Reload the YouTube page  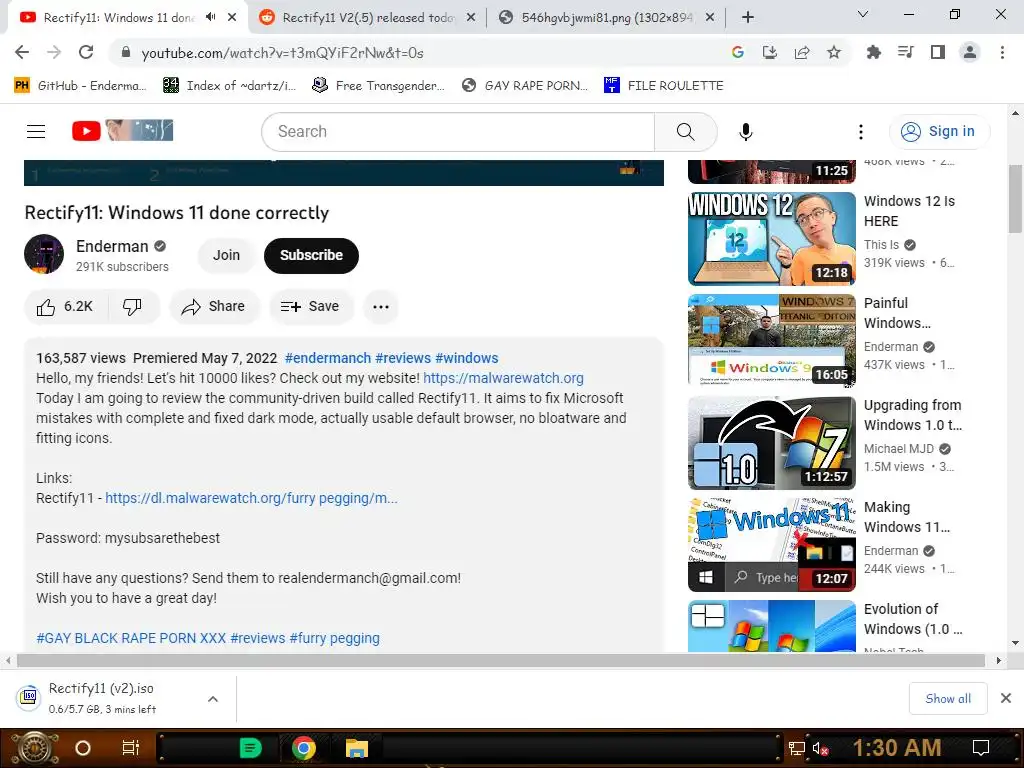86,52
